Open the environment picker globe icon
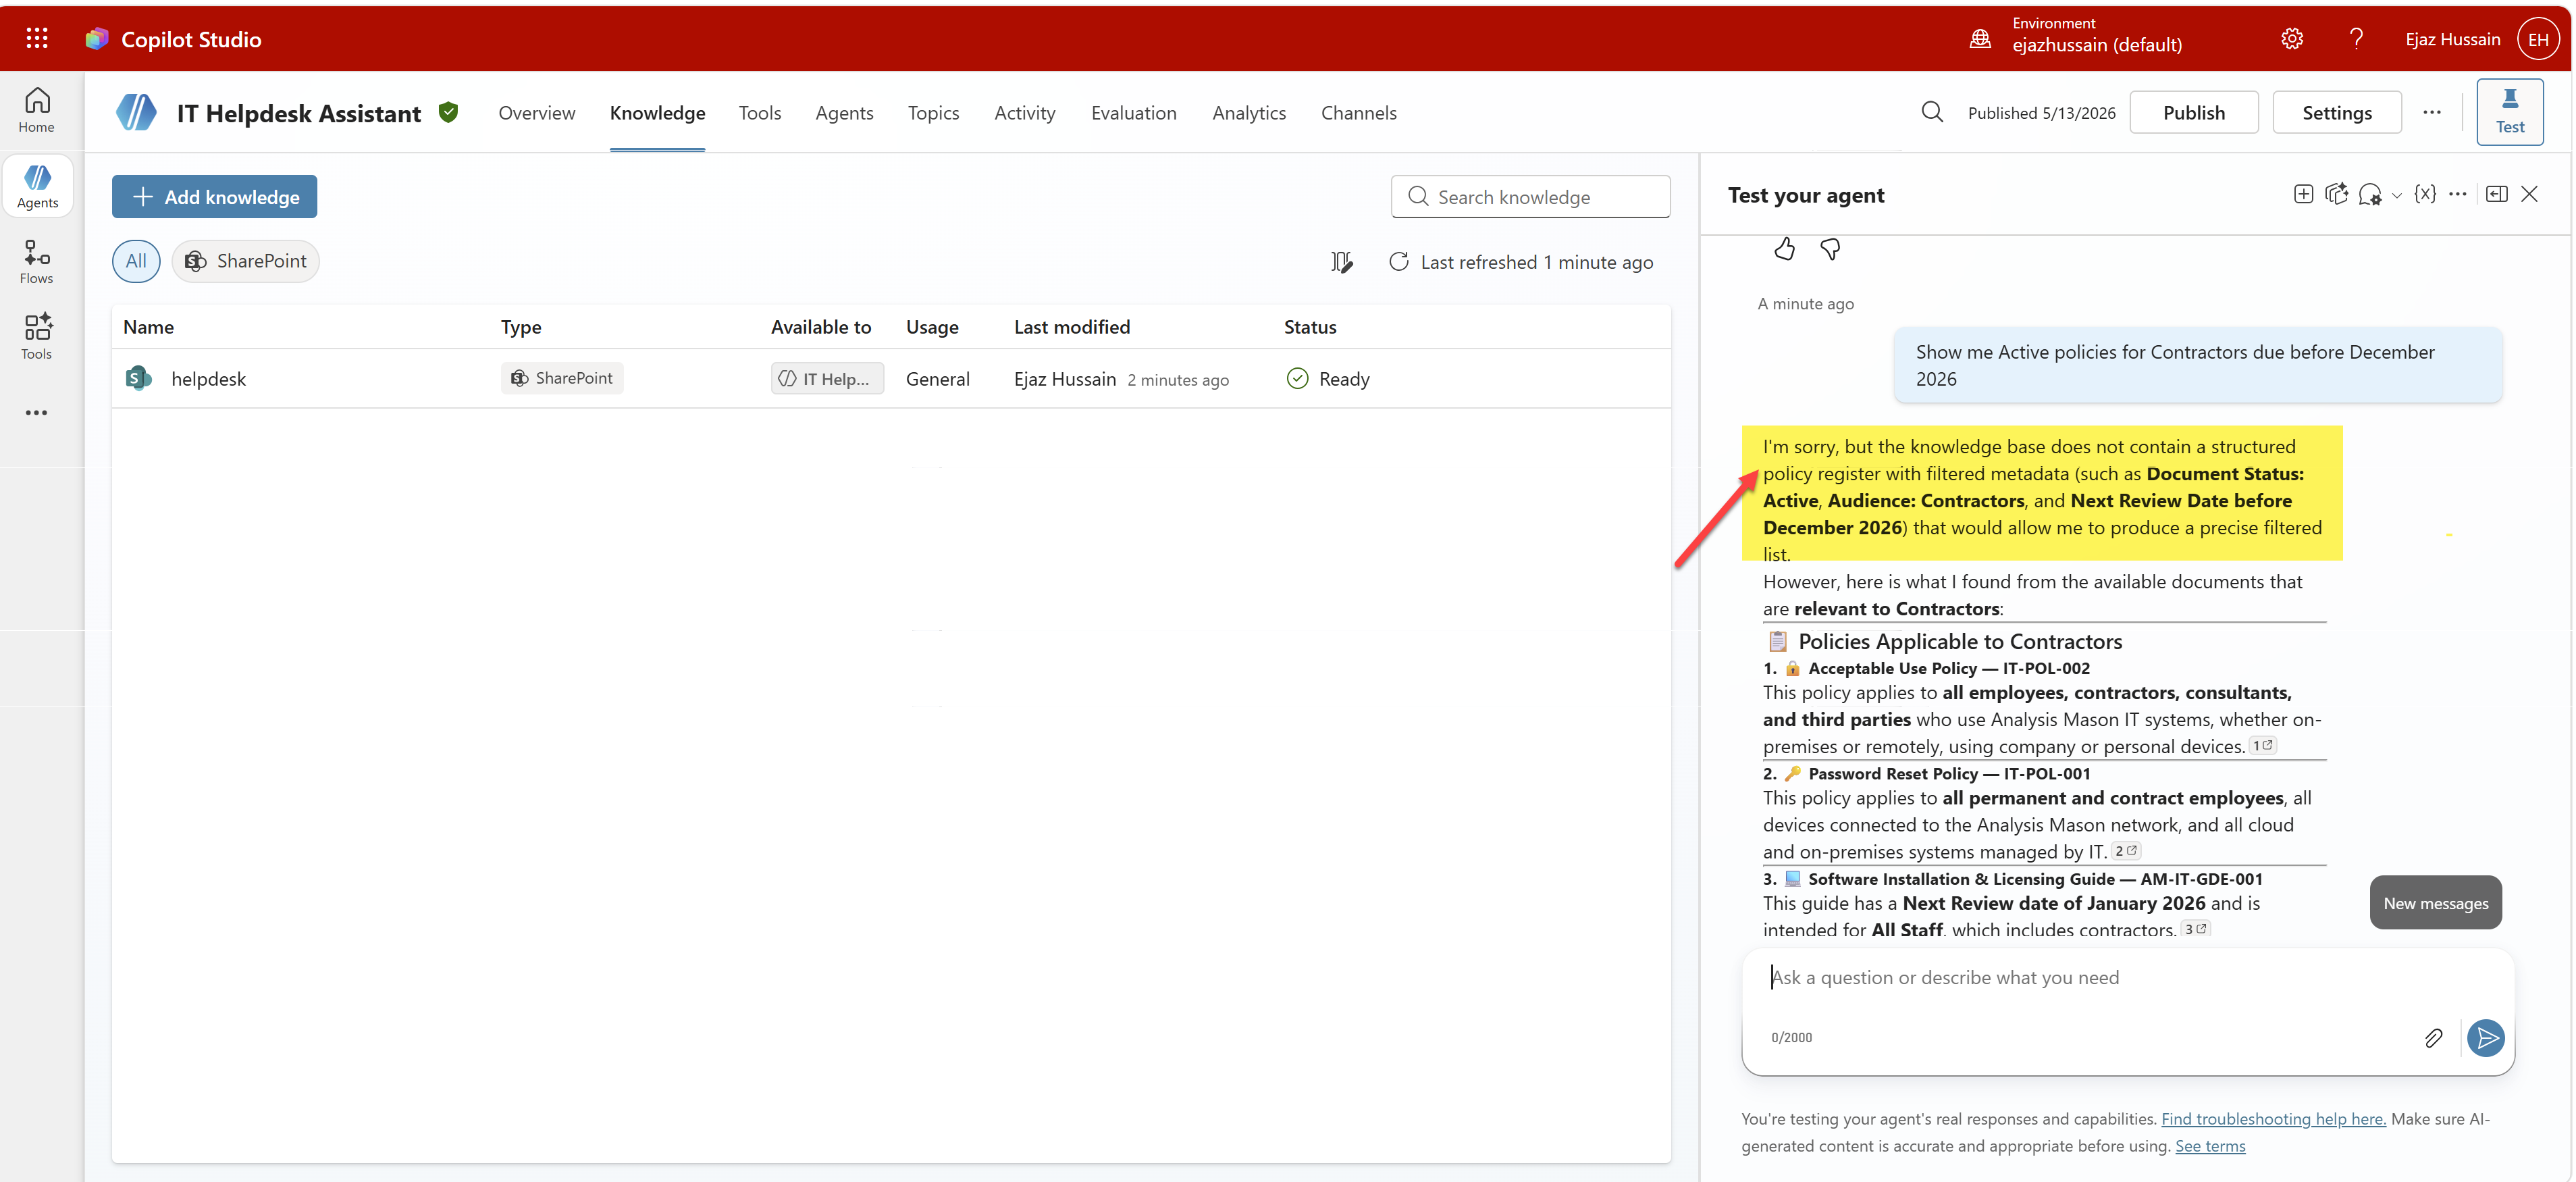Viewport: 2576px width, 1182px height. (1980, 39)
